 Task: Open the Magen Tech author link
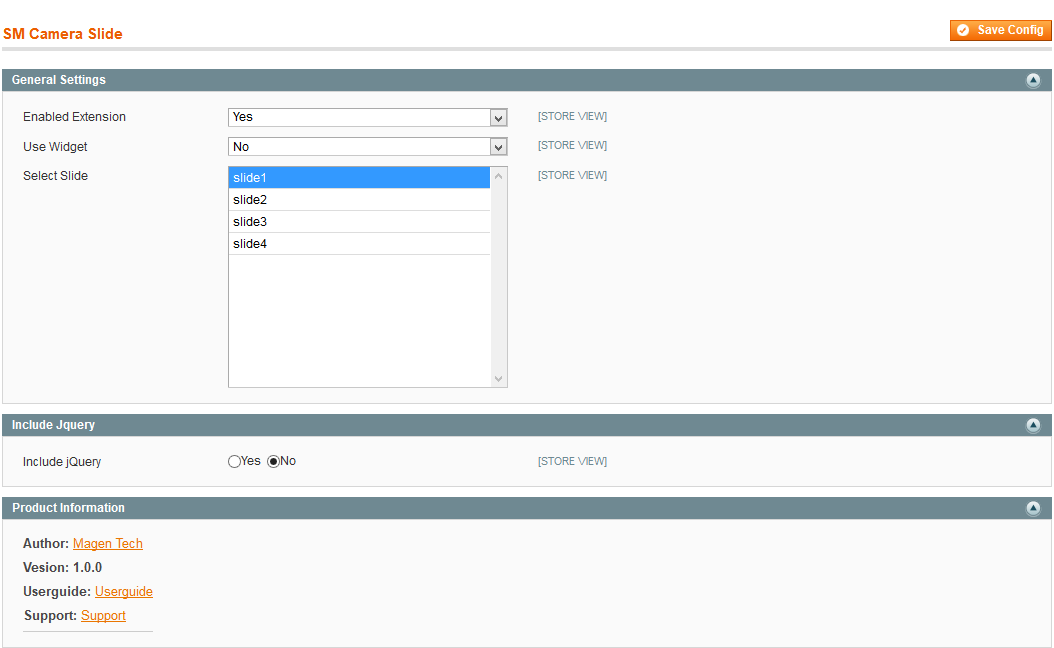click(108, 543)
